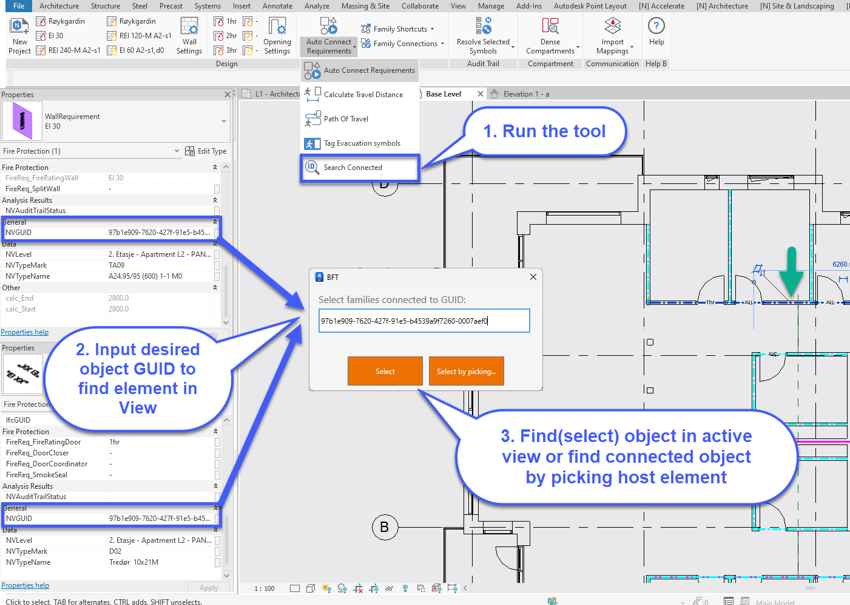Click reveal hidden elements lightbulb icon
Image resolution: width=850 pixels, height=605 pixels.
click(405, 588)
